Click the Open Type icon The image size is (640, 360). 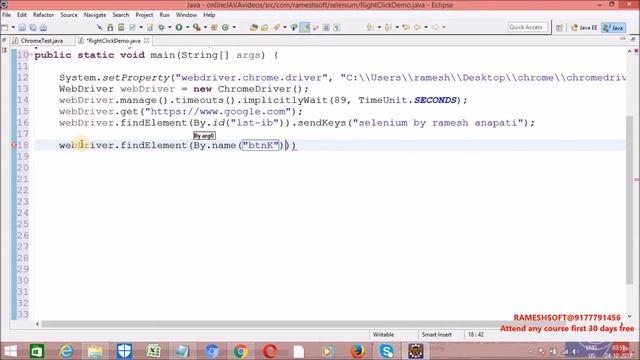254,27
